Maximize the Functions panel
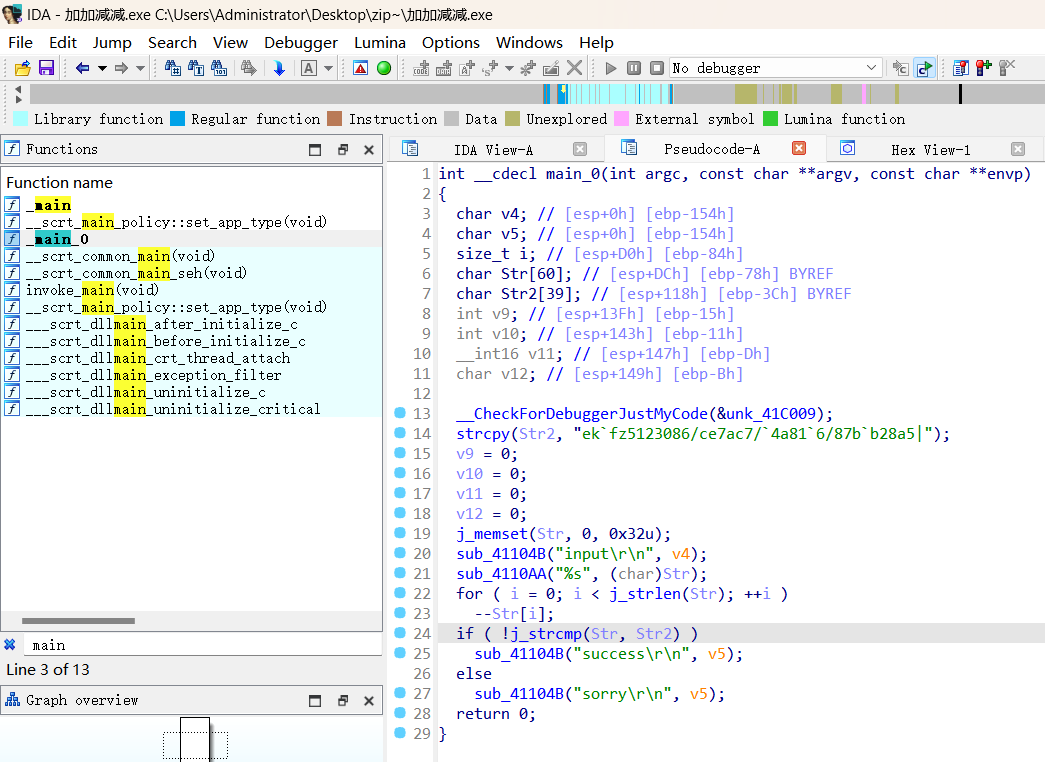This screenshot has height=762, width=1045. click(315, 150)
